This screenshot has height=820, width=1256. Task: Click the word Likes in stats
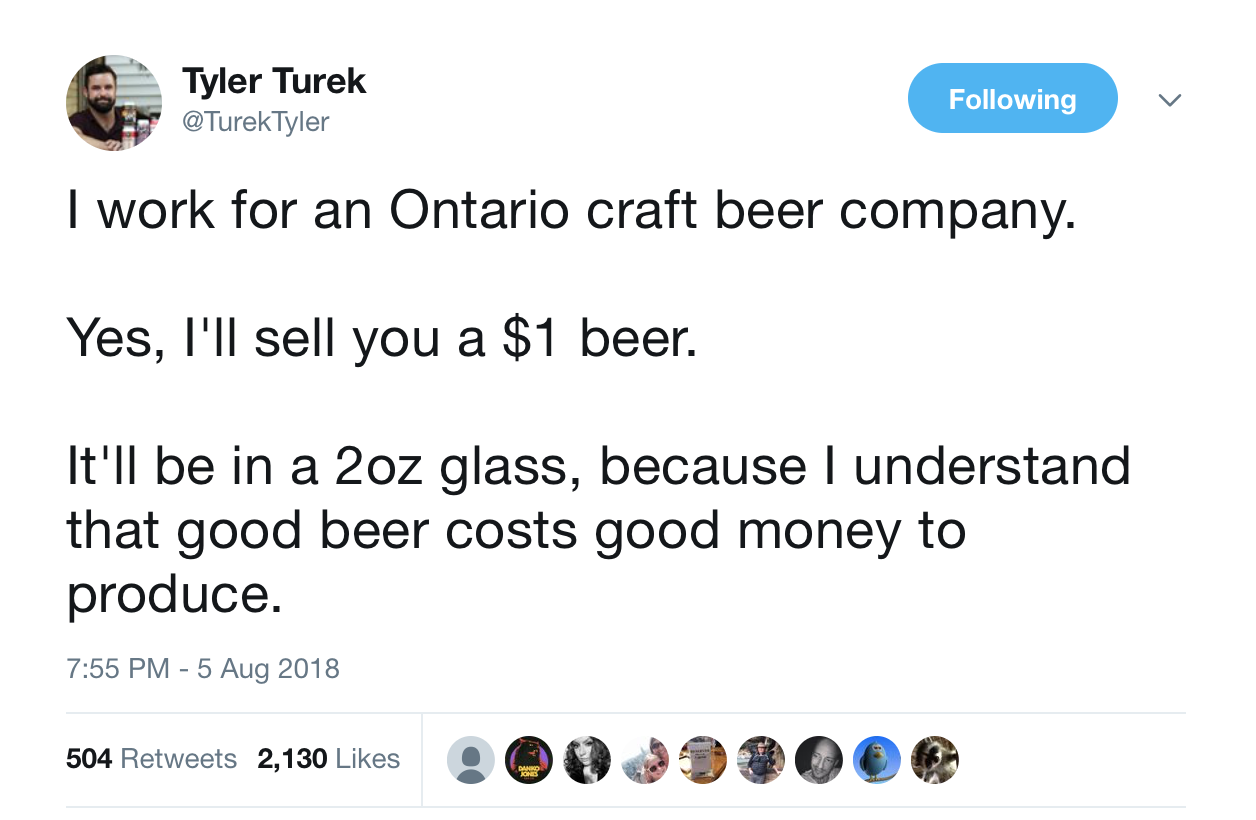pos(367,759)
